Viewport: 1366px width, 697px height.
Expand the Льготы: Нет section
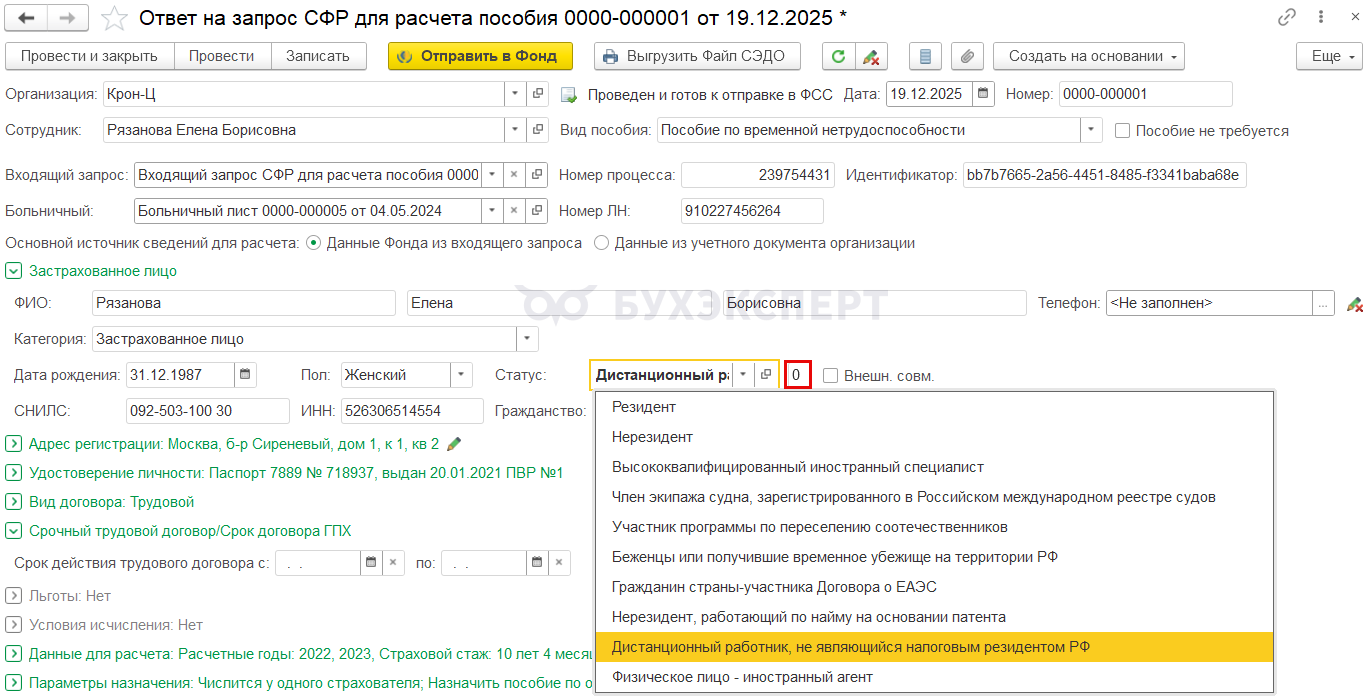(14, 596)
